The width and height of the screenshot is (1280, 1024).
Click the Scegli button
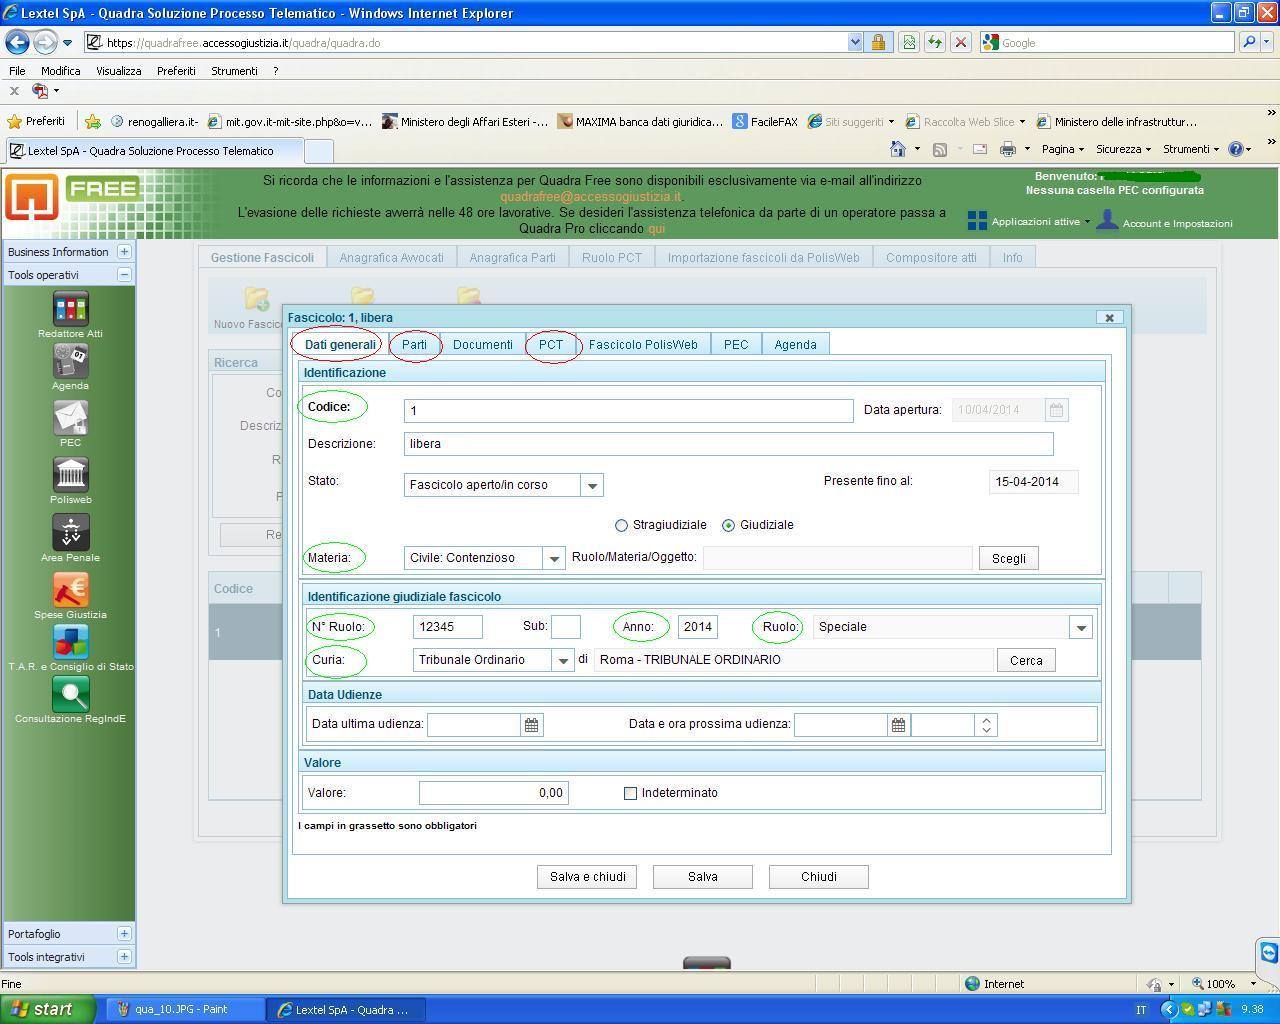(x=1008, y=558)
